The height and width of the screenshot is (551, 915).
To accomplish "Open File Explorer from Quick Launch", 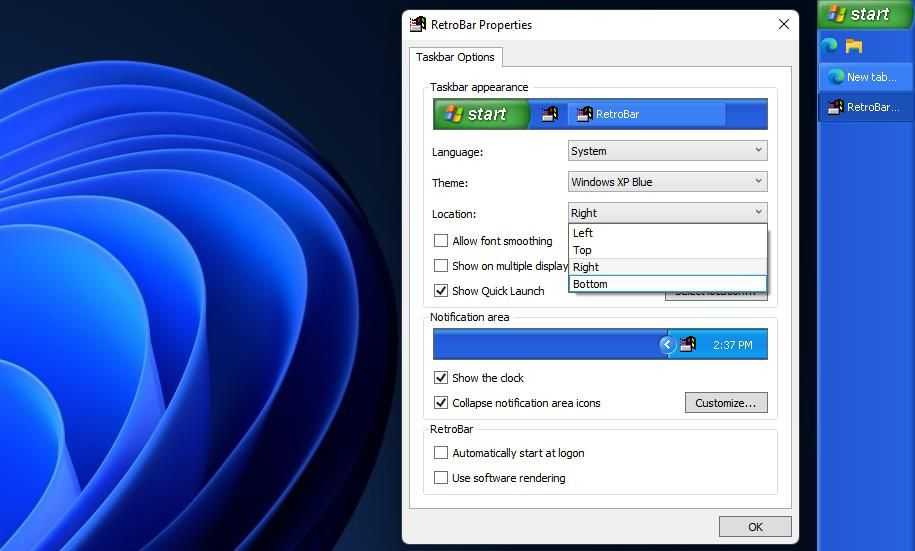I will click(x=854, y=46).
